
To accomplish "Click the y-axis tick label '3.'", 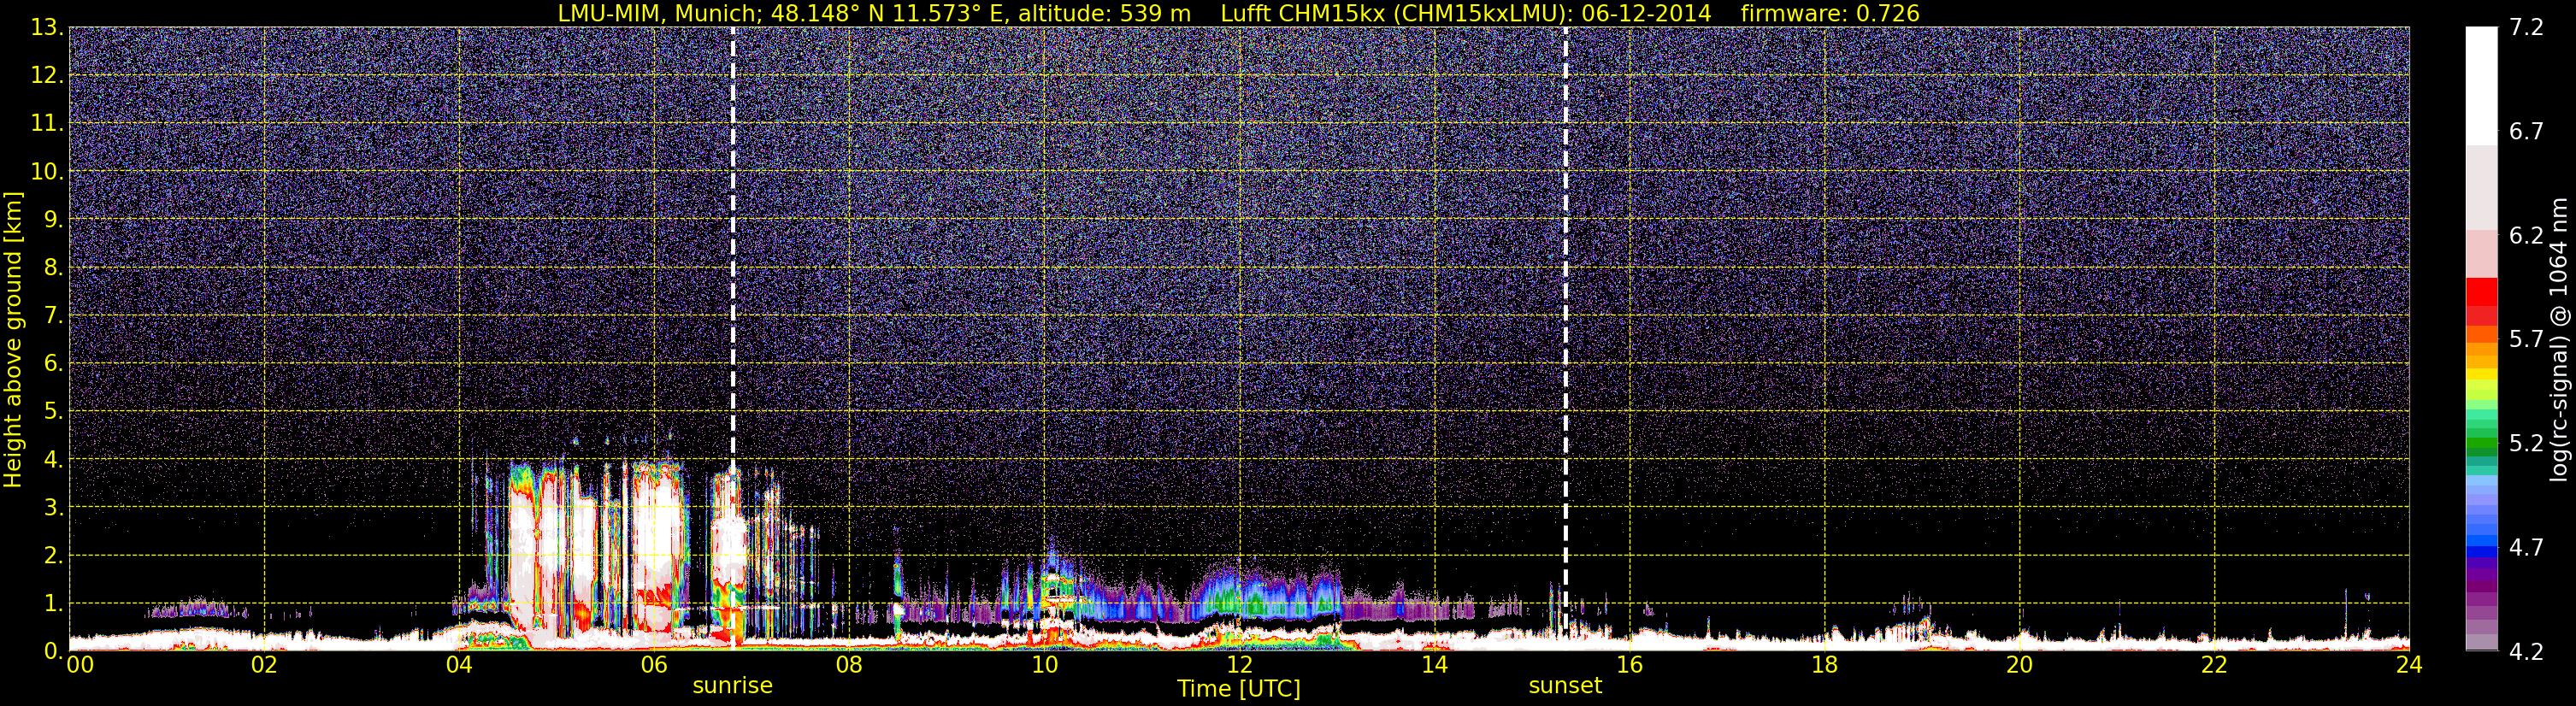I will coord(53,508).
